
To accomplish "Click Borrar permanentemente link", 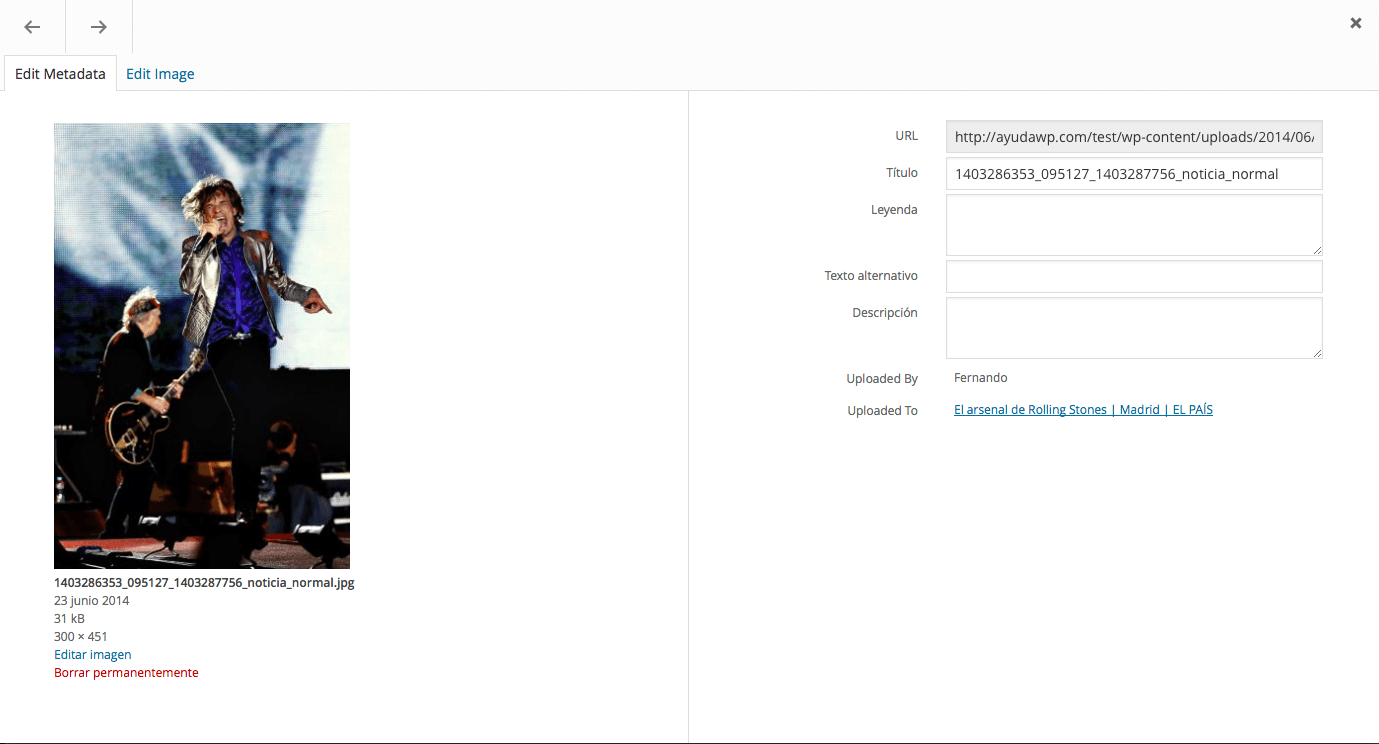I will coord(126,672).
